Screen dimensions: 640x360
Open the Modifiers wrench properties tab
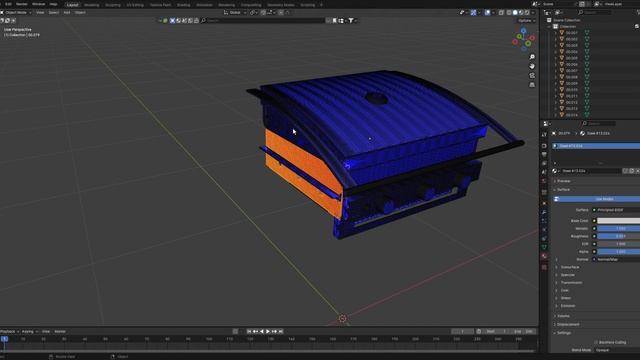point(544,212)
